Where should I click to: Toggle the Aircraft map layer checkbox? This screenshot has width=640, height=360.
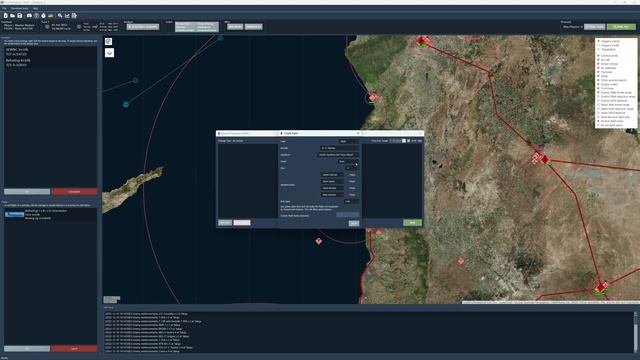(x=598, y=60)
